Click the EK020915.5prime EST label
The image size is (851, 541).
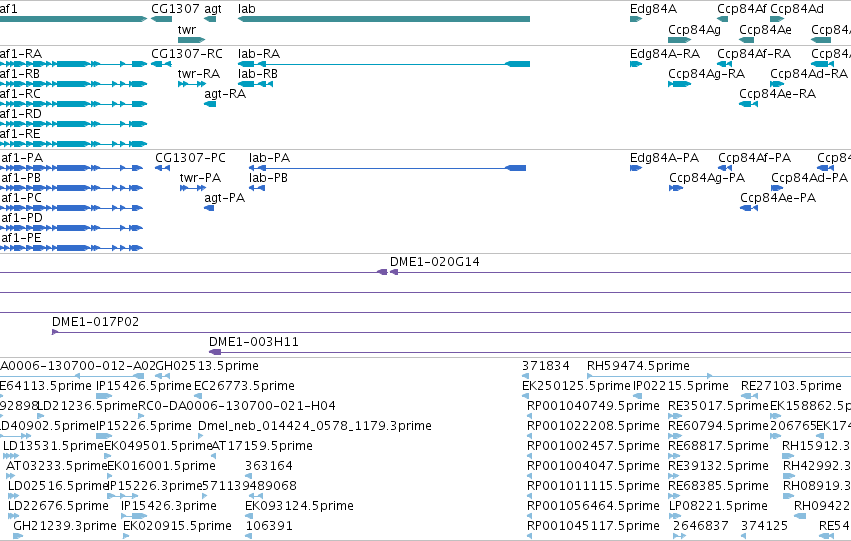coord(177,526)
